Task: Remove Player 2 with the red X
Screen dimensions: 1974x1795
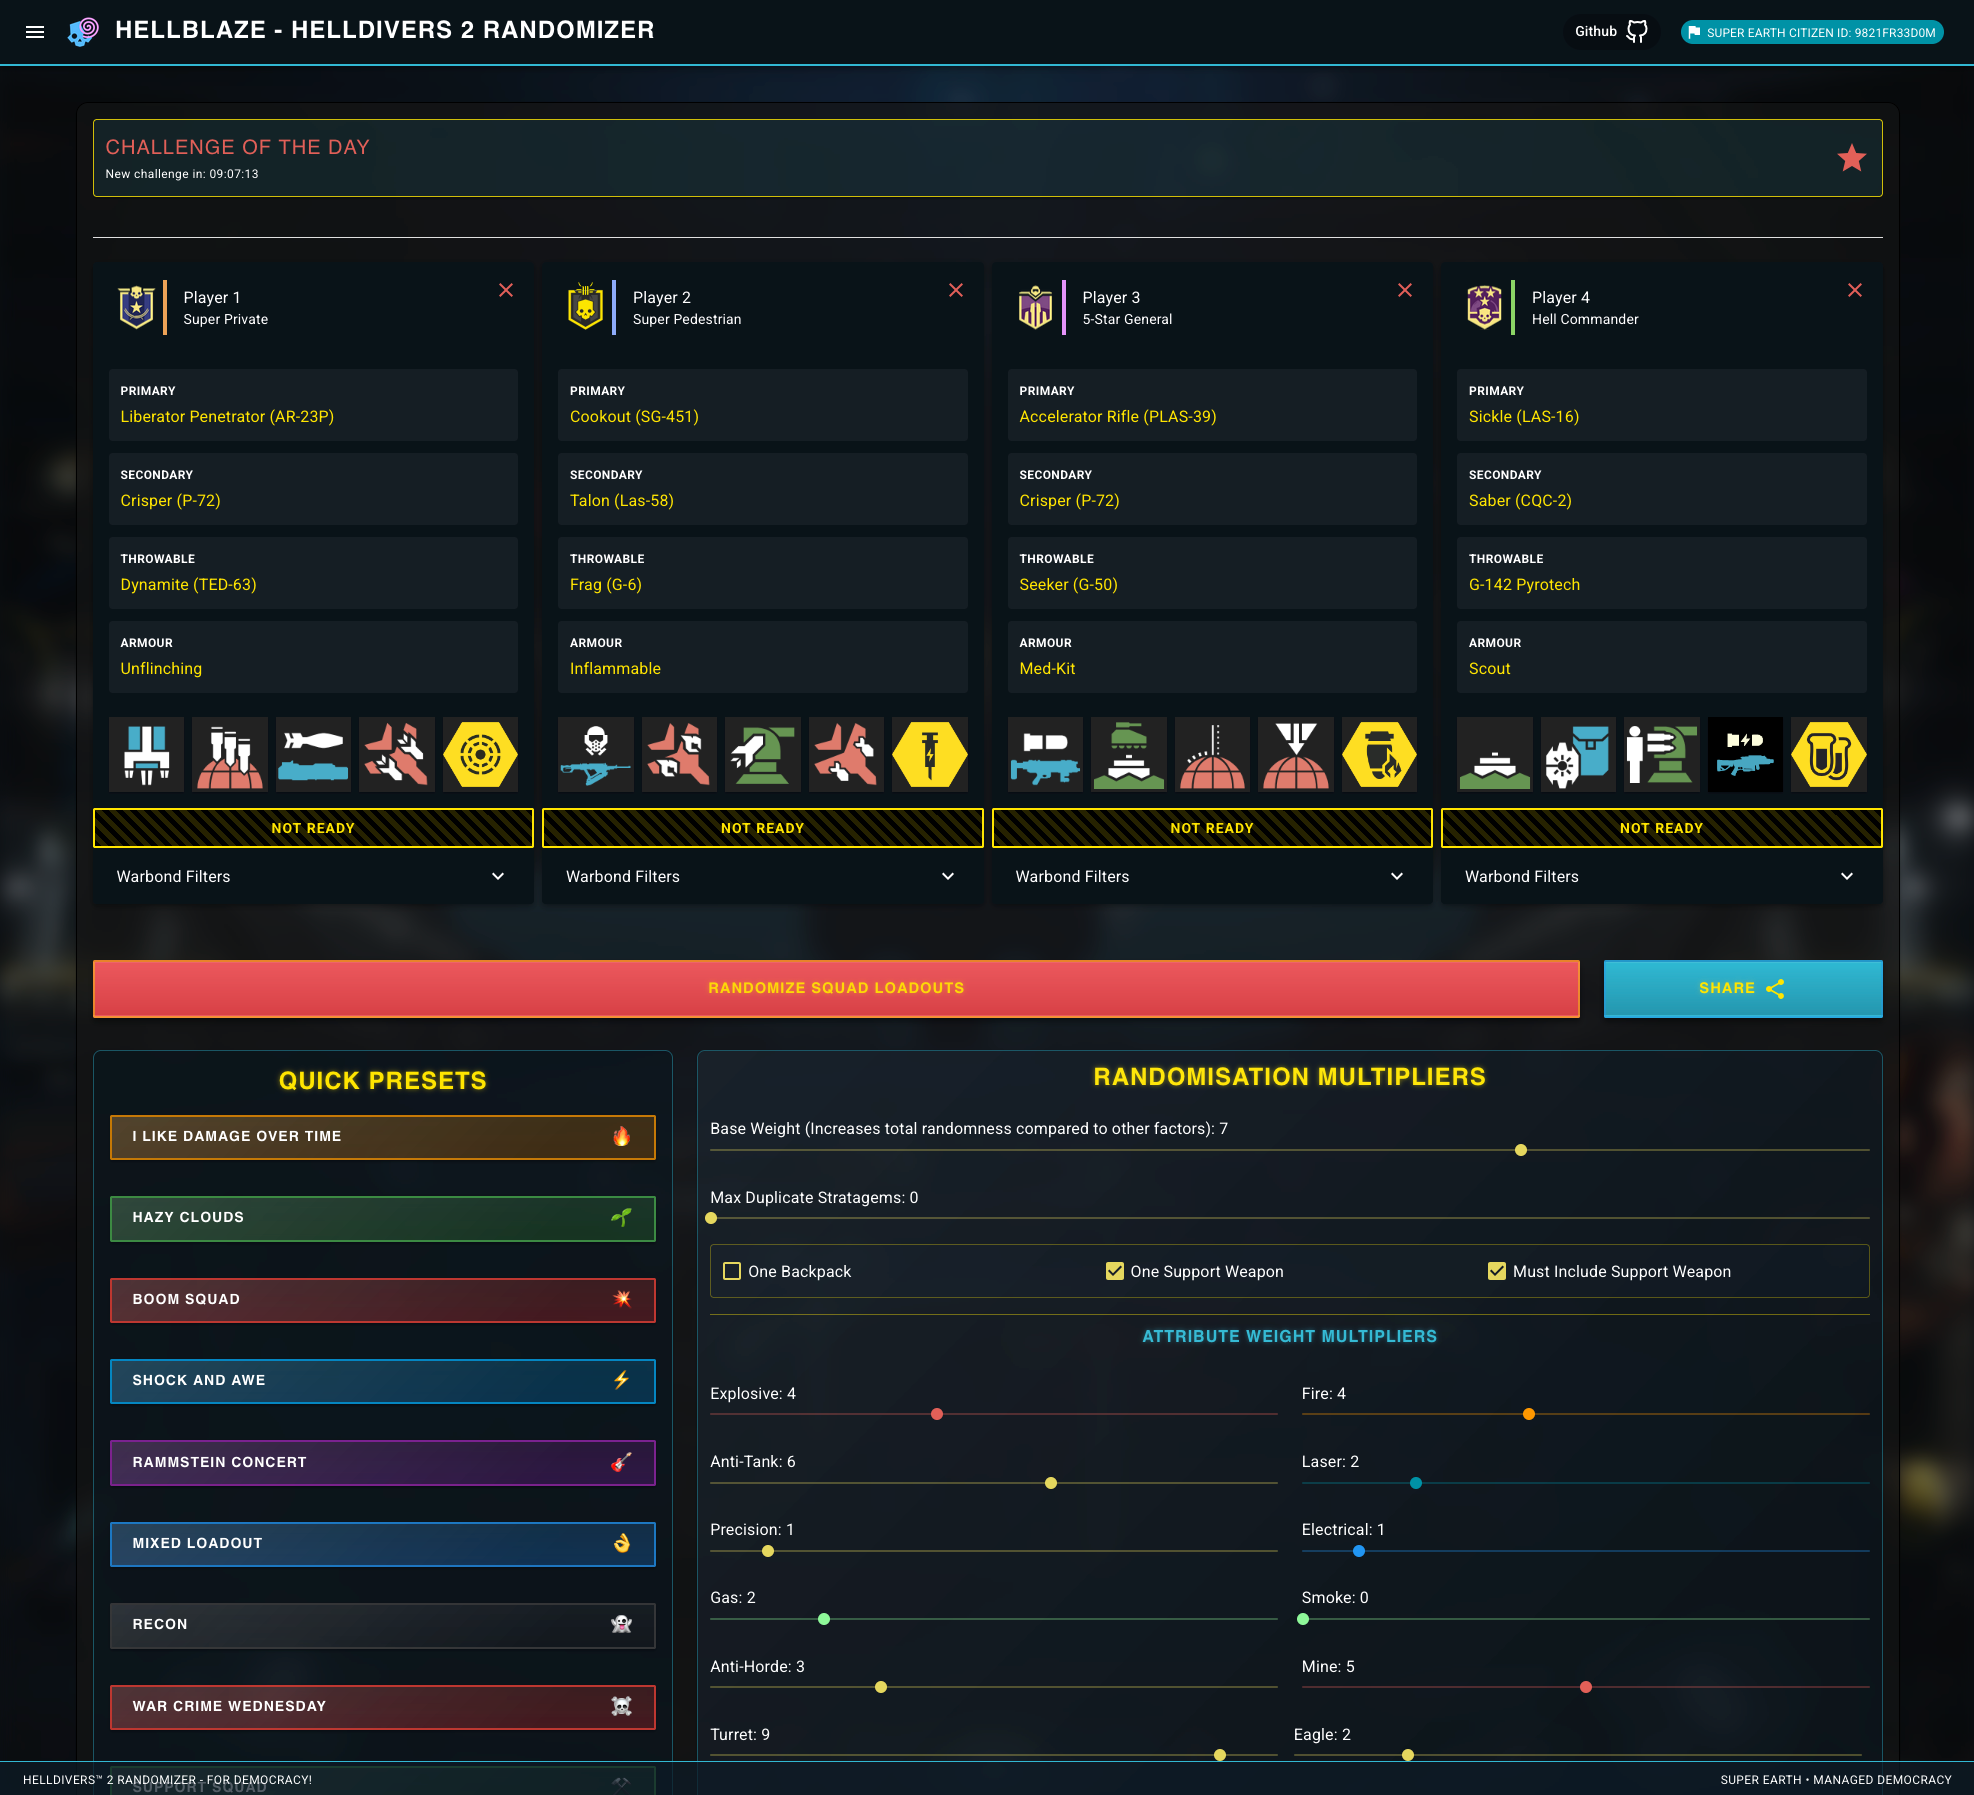Action: coord(956,290)
